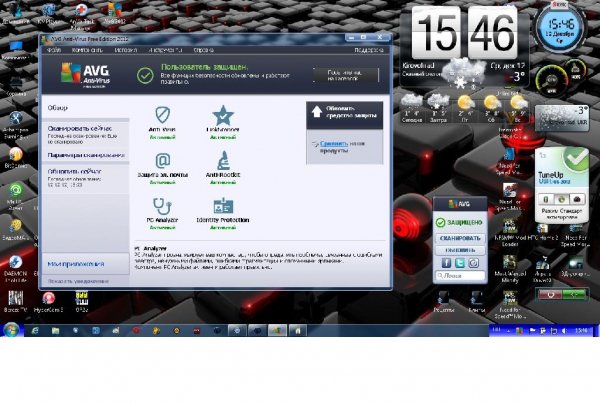This screenshot has width=600, height=405.
Task: Click the Facebook join button in header
Action: pos(346,75)
